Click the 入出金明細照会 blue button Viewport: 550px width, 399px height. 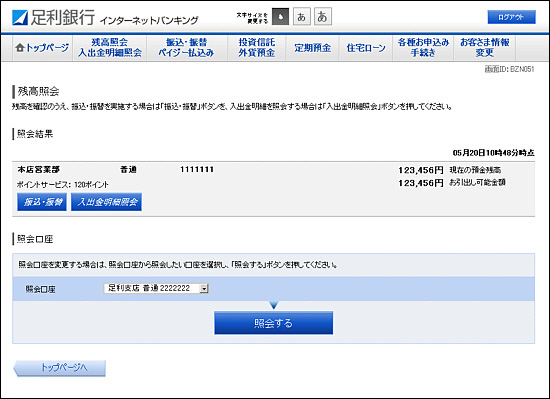[x=106, y=202]
